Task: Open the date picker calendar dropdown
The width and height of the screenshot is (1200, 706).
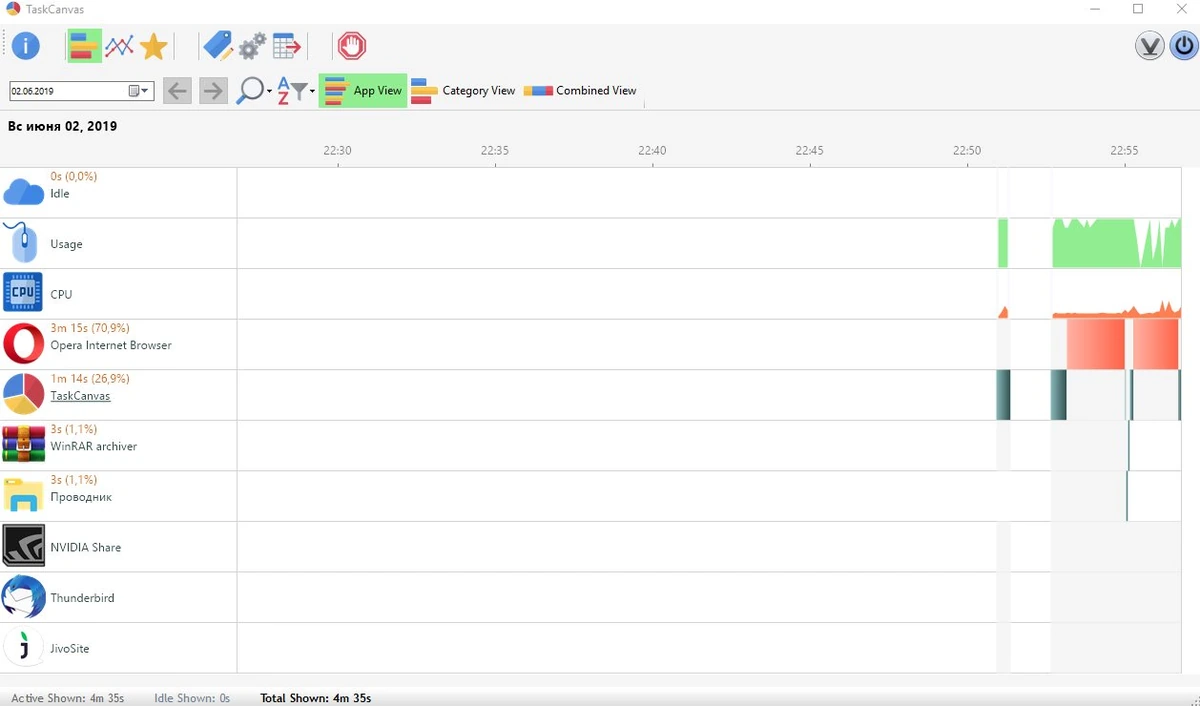Action: click(x=139, y=91)
